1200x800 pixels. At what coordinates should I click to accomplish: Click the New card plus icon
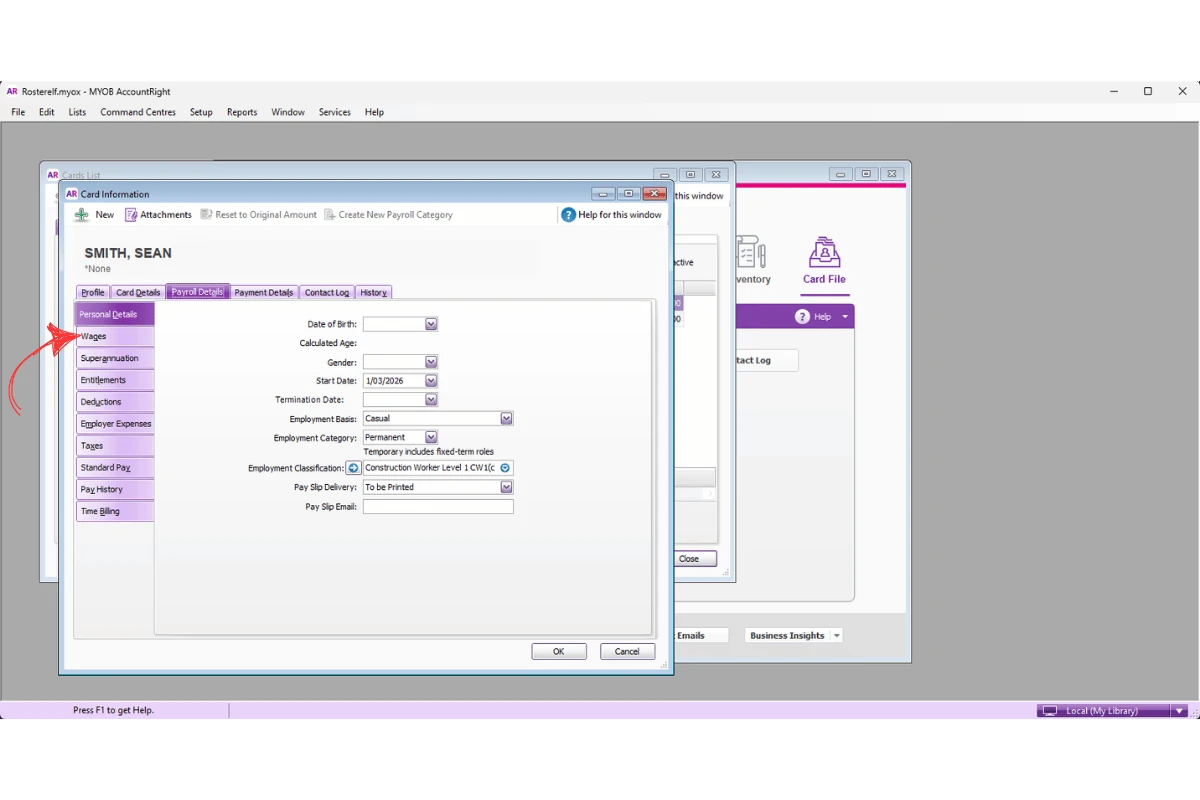click(82, 215)
